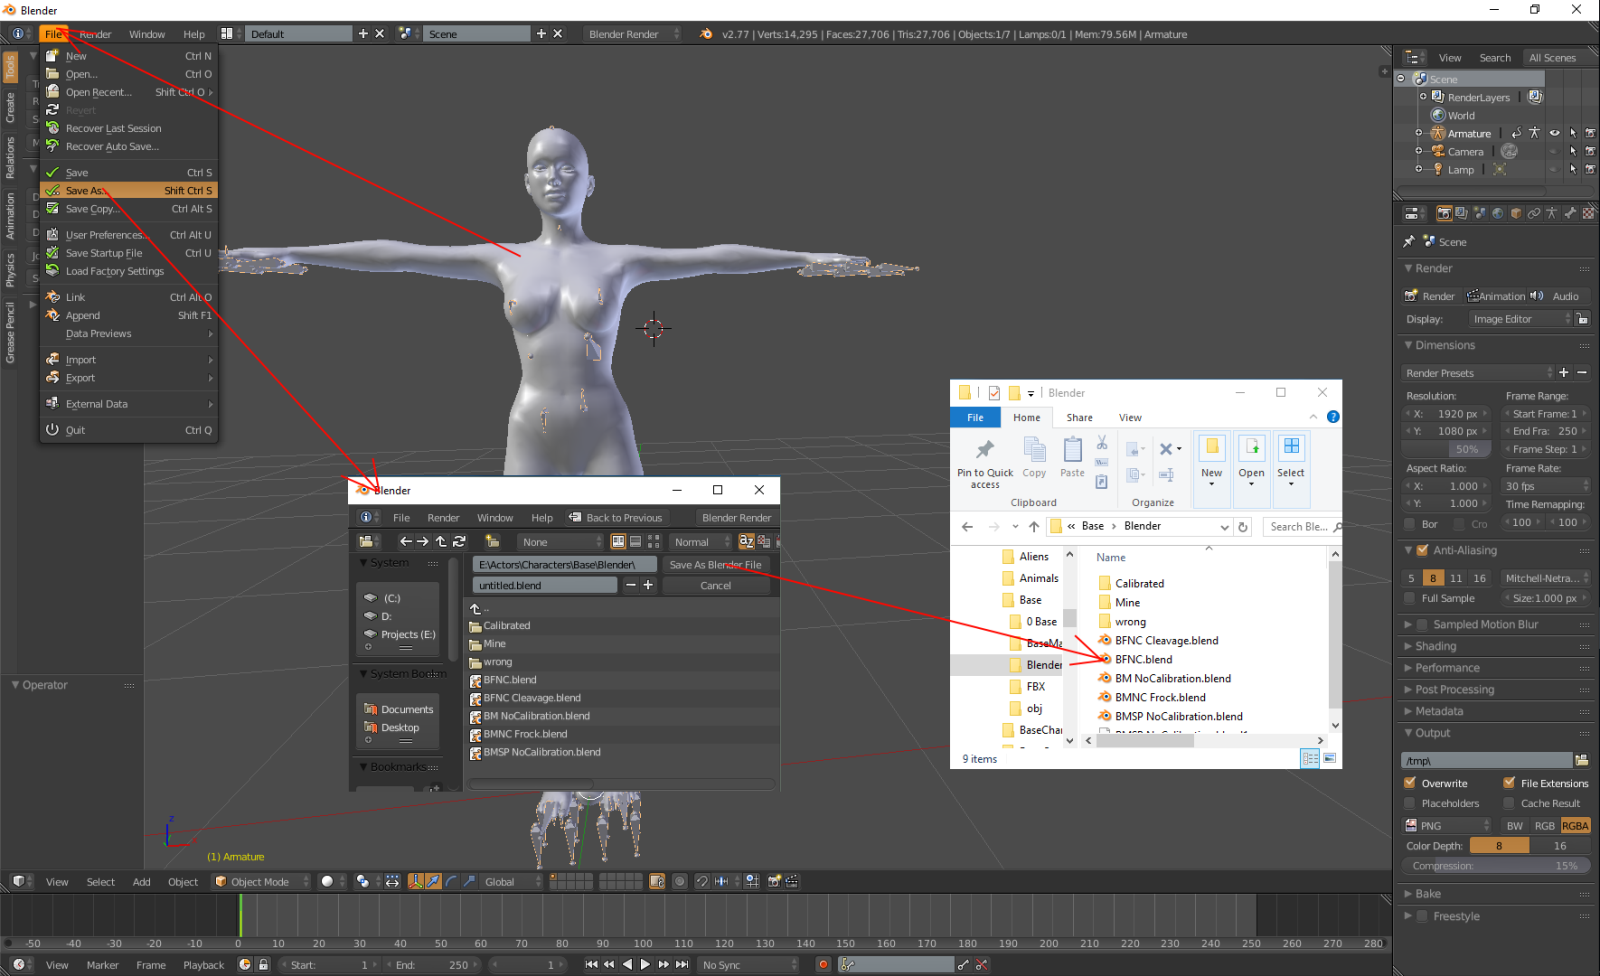
Task: Refresh the file list in file browser
Action: coord(459,541)
